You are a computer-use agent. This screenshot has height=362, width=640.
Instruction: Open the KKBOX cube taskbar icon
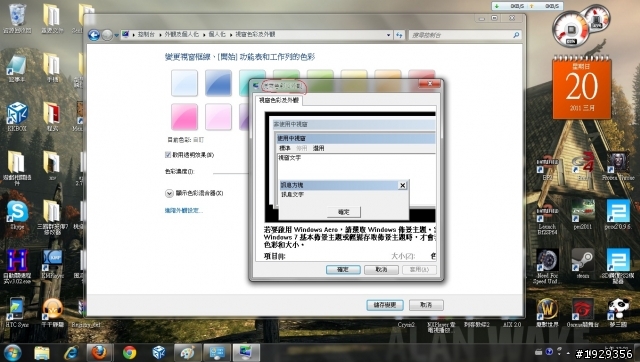coord(158,353)
